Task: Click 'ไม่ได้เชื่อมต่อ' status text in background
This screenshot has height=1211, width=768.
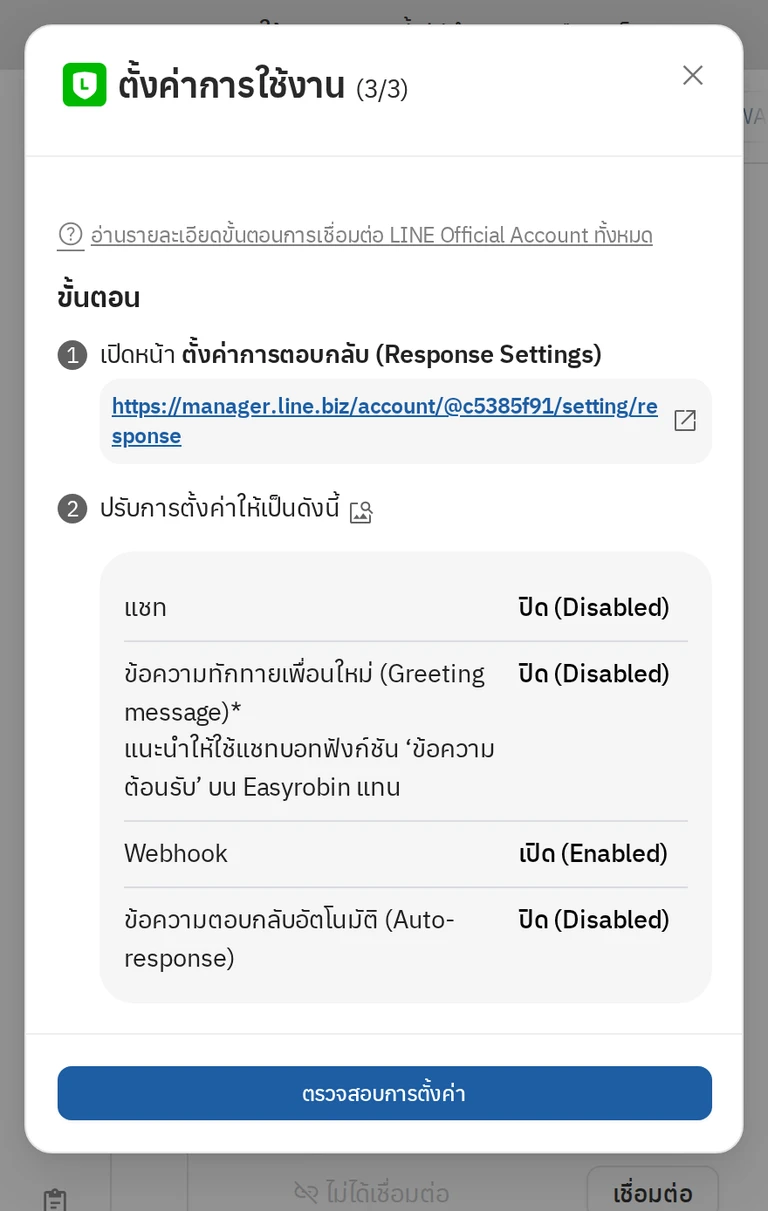Action: coord(387,1193)
